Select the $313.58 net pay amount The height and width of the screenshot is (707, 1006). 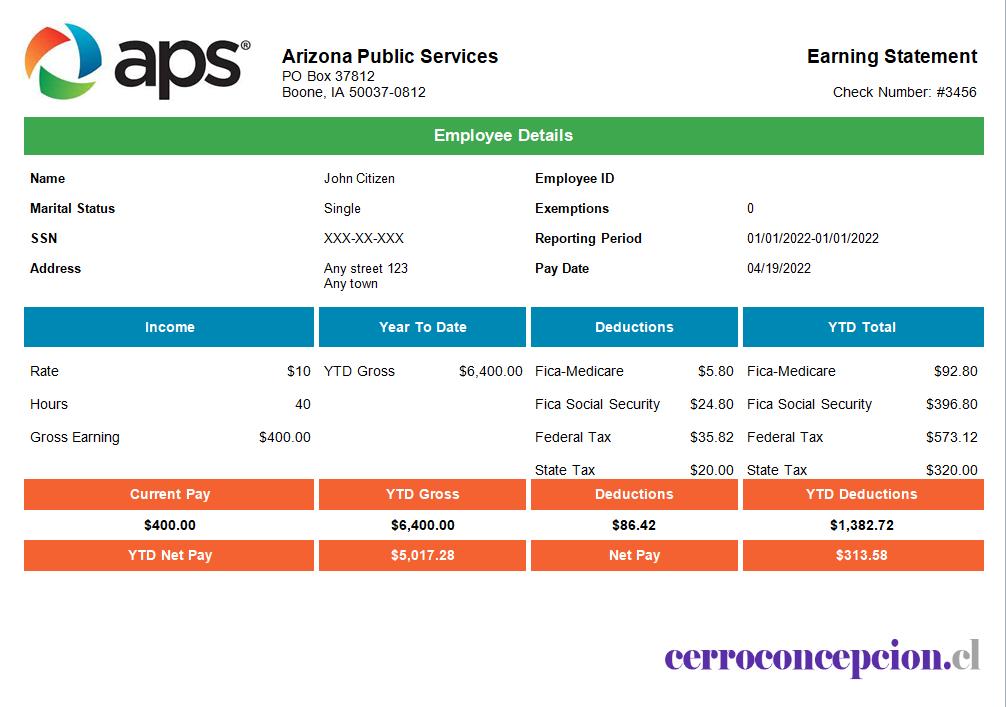pos(863,555)
